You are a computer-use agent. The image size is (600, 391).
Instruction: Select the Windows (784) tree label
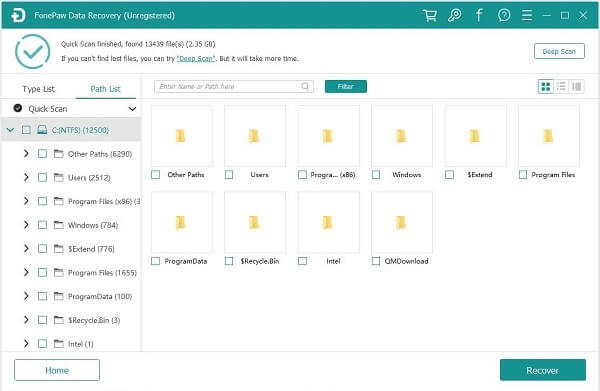pos(93,225)
